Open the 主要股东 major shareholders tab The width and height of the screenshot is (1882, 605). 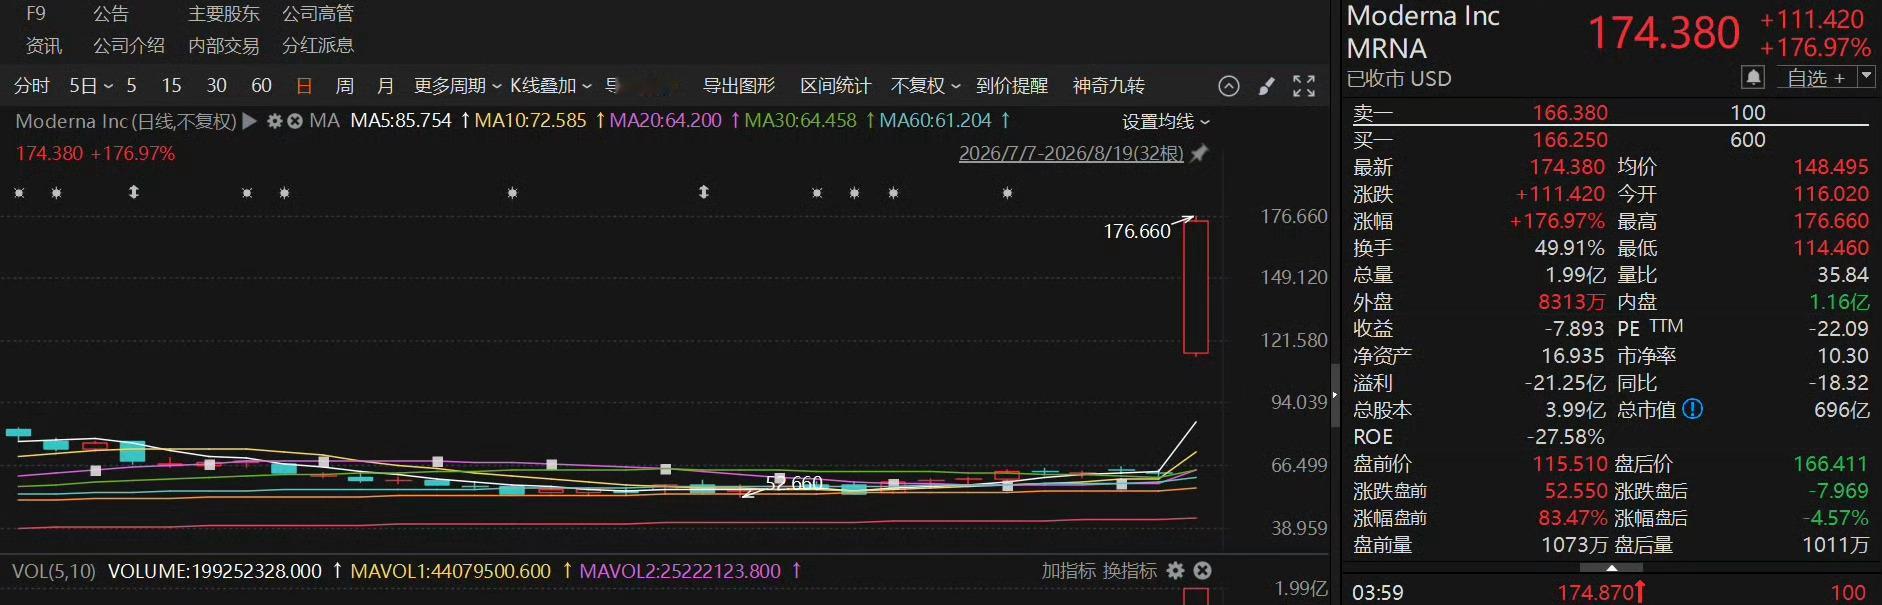[x=224, y=14]
